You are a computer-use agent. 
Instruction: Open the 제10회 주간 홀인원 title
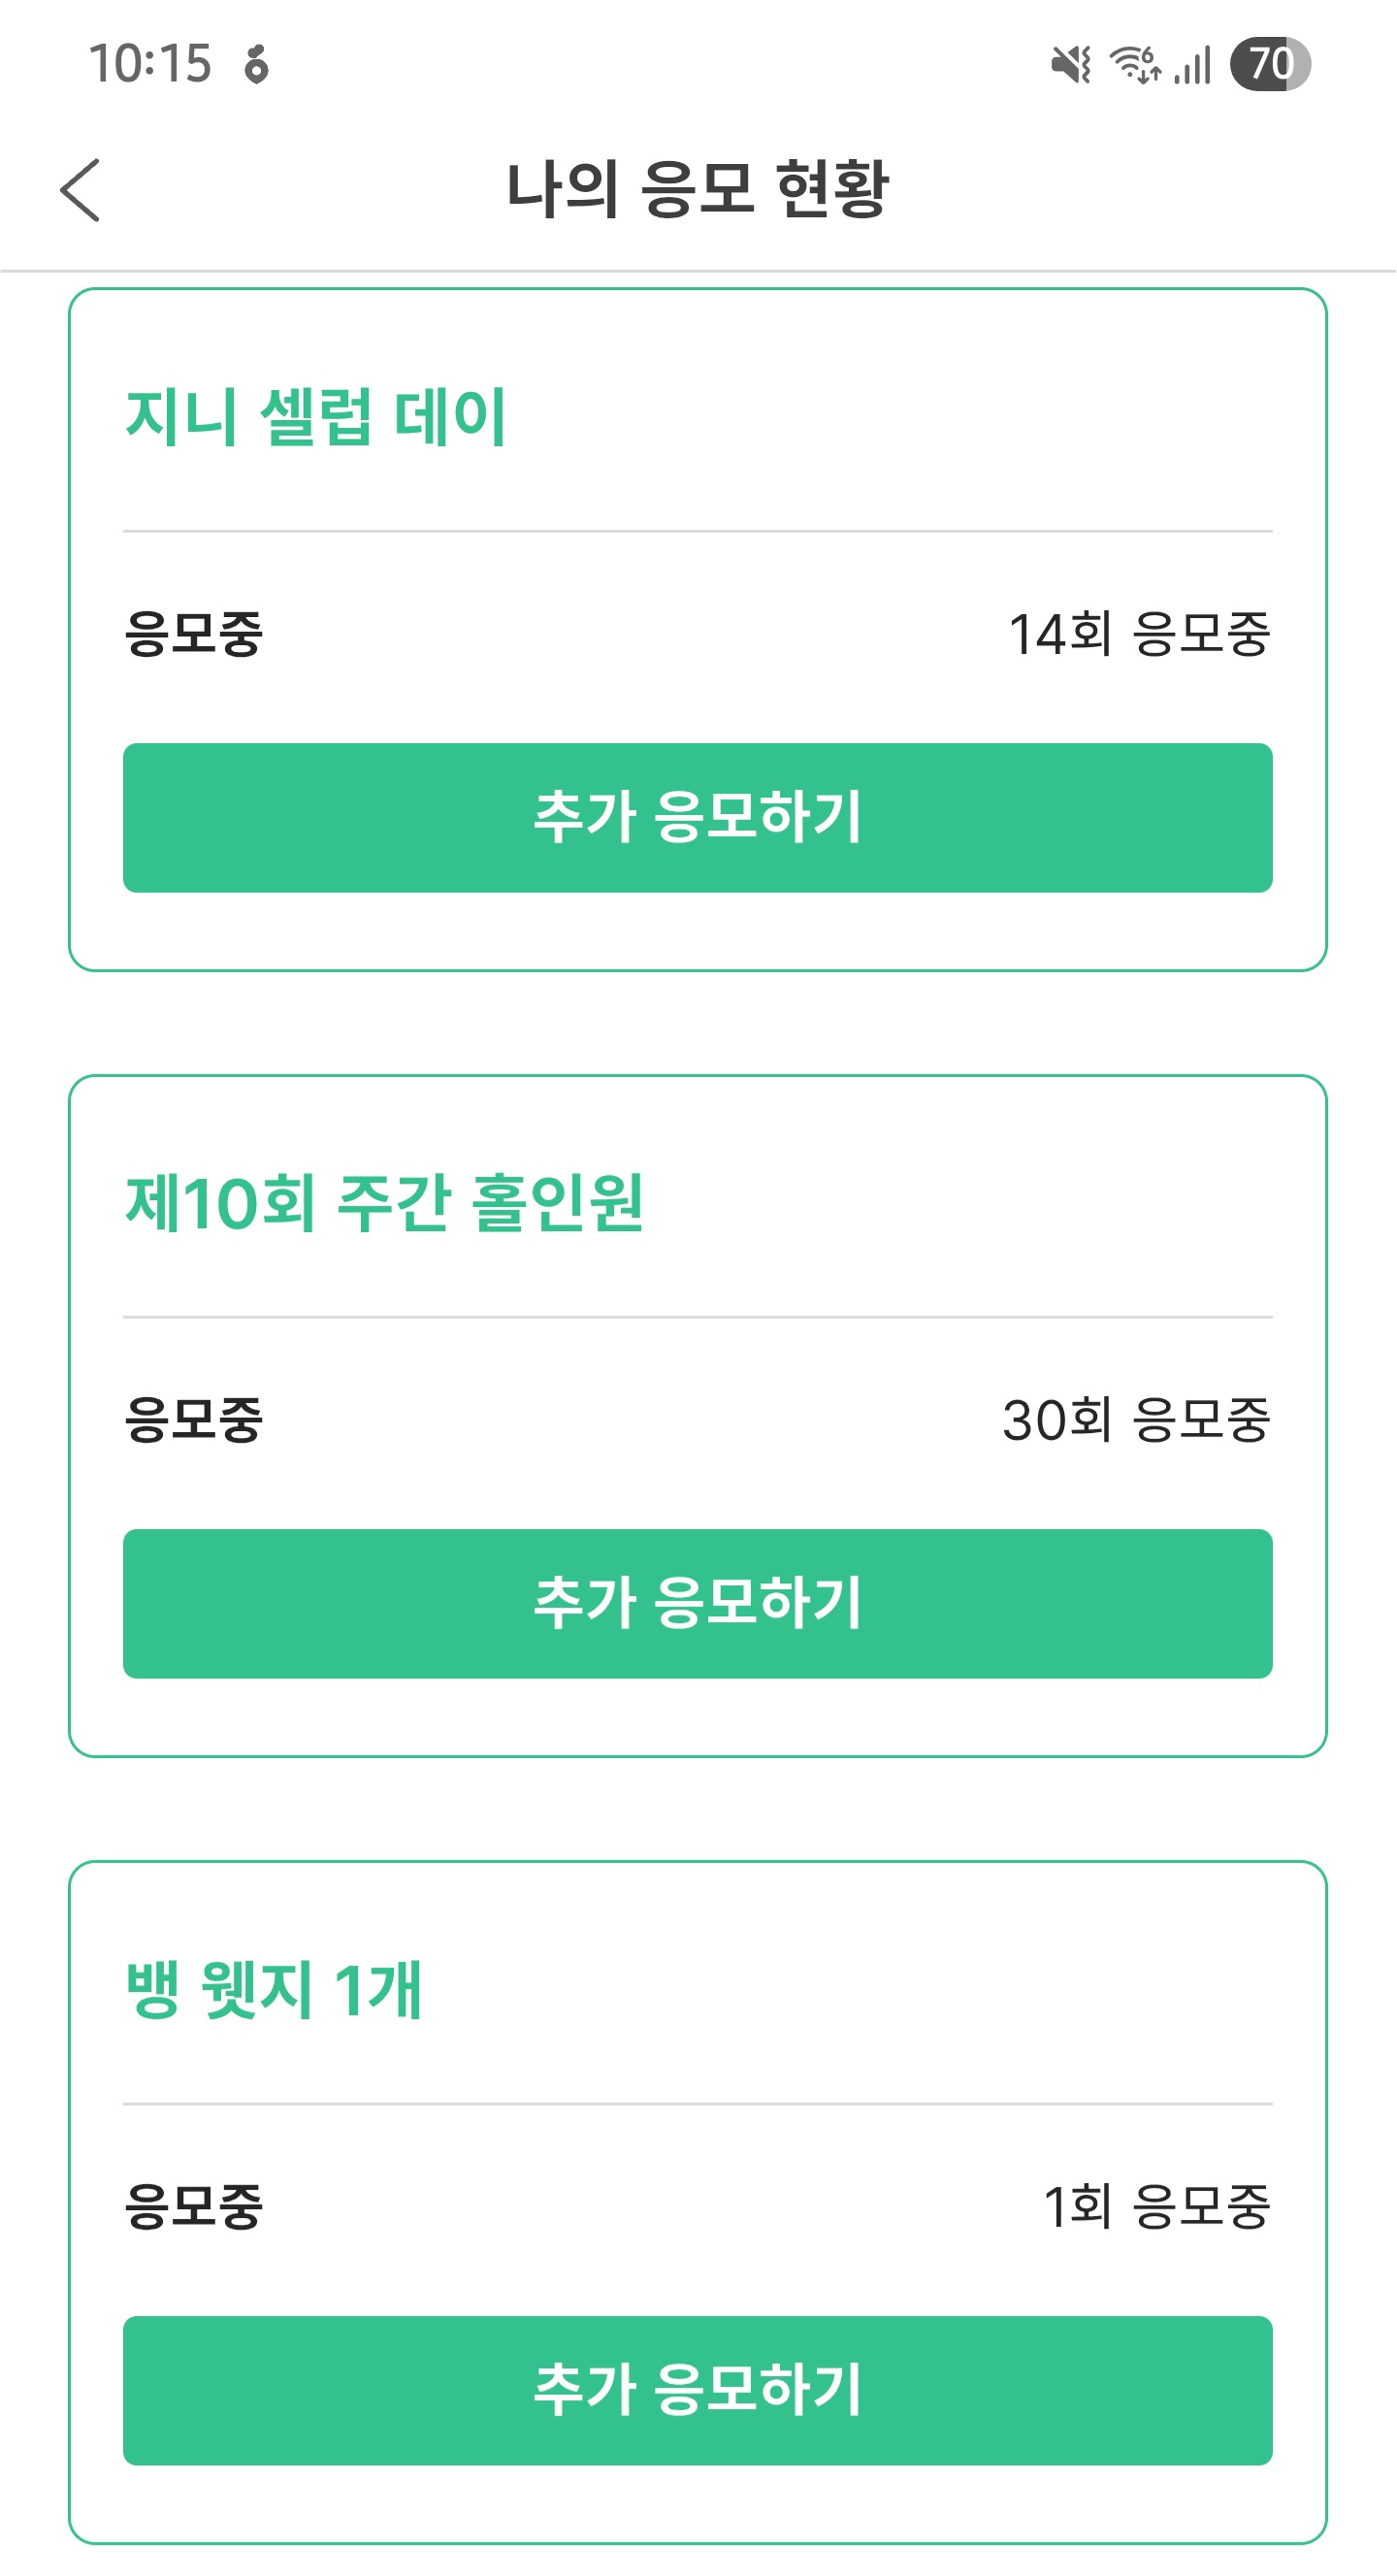(384, 1202)
